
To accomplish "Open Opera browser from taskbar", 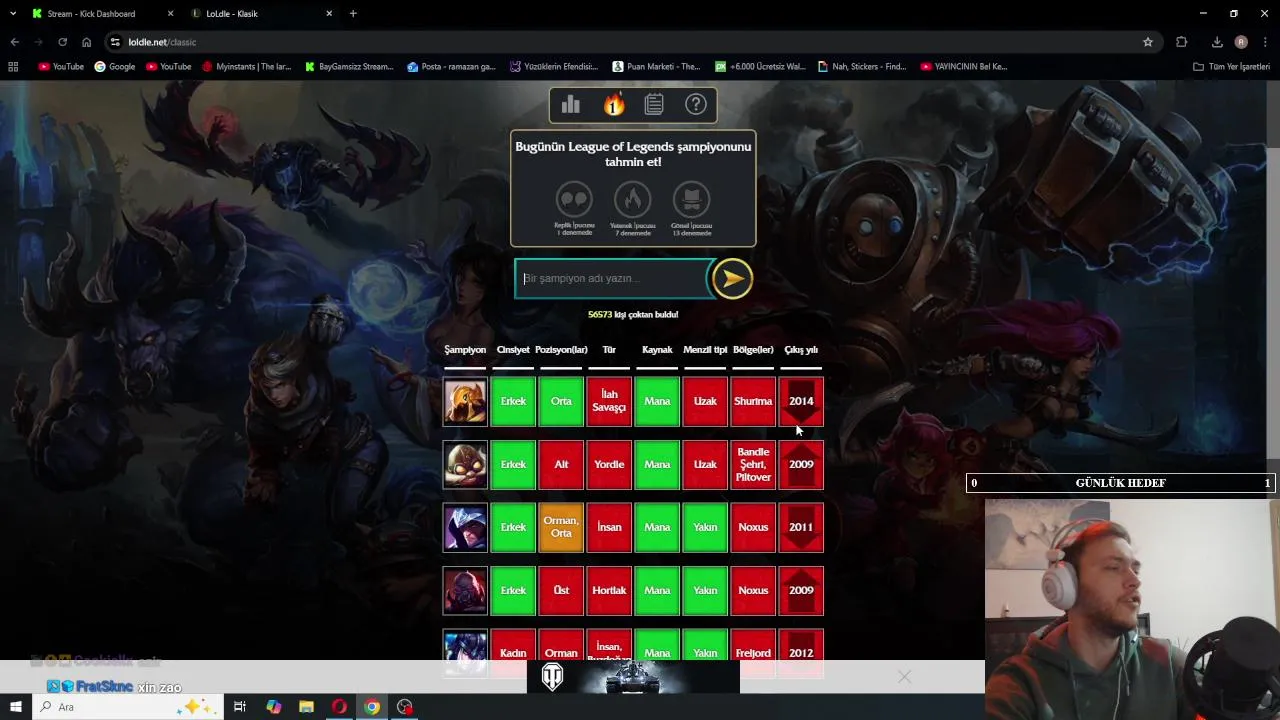I will (339, 707).
